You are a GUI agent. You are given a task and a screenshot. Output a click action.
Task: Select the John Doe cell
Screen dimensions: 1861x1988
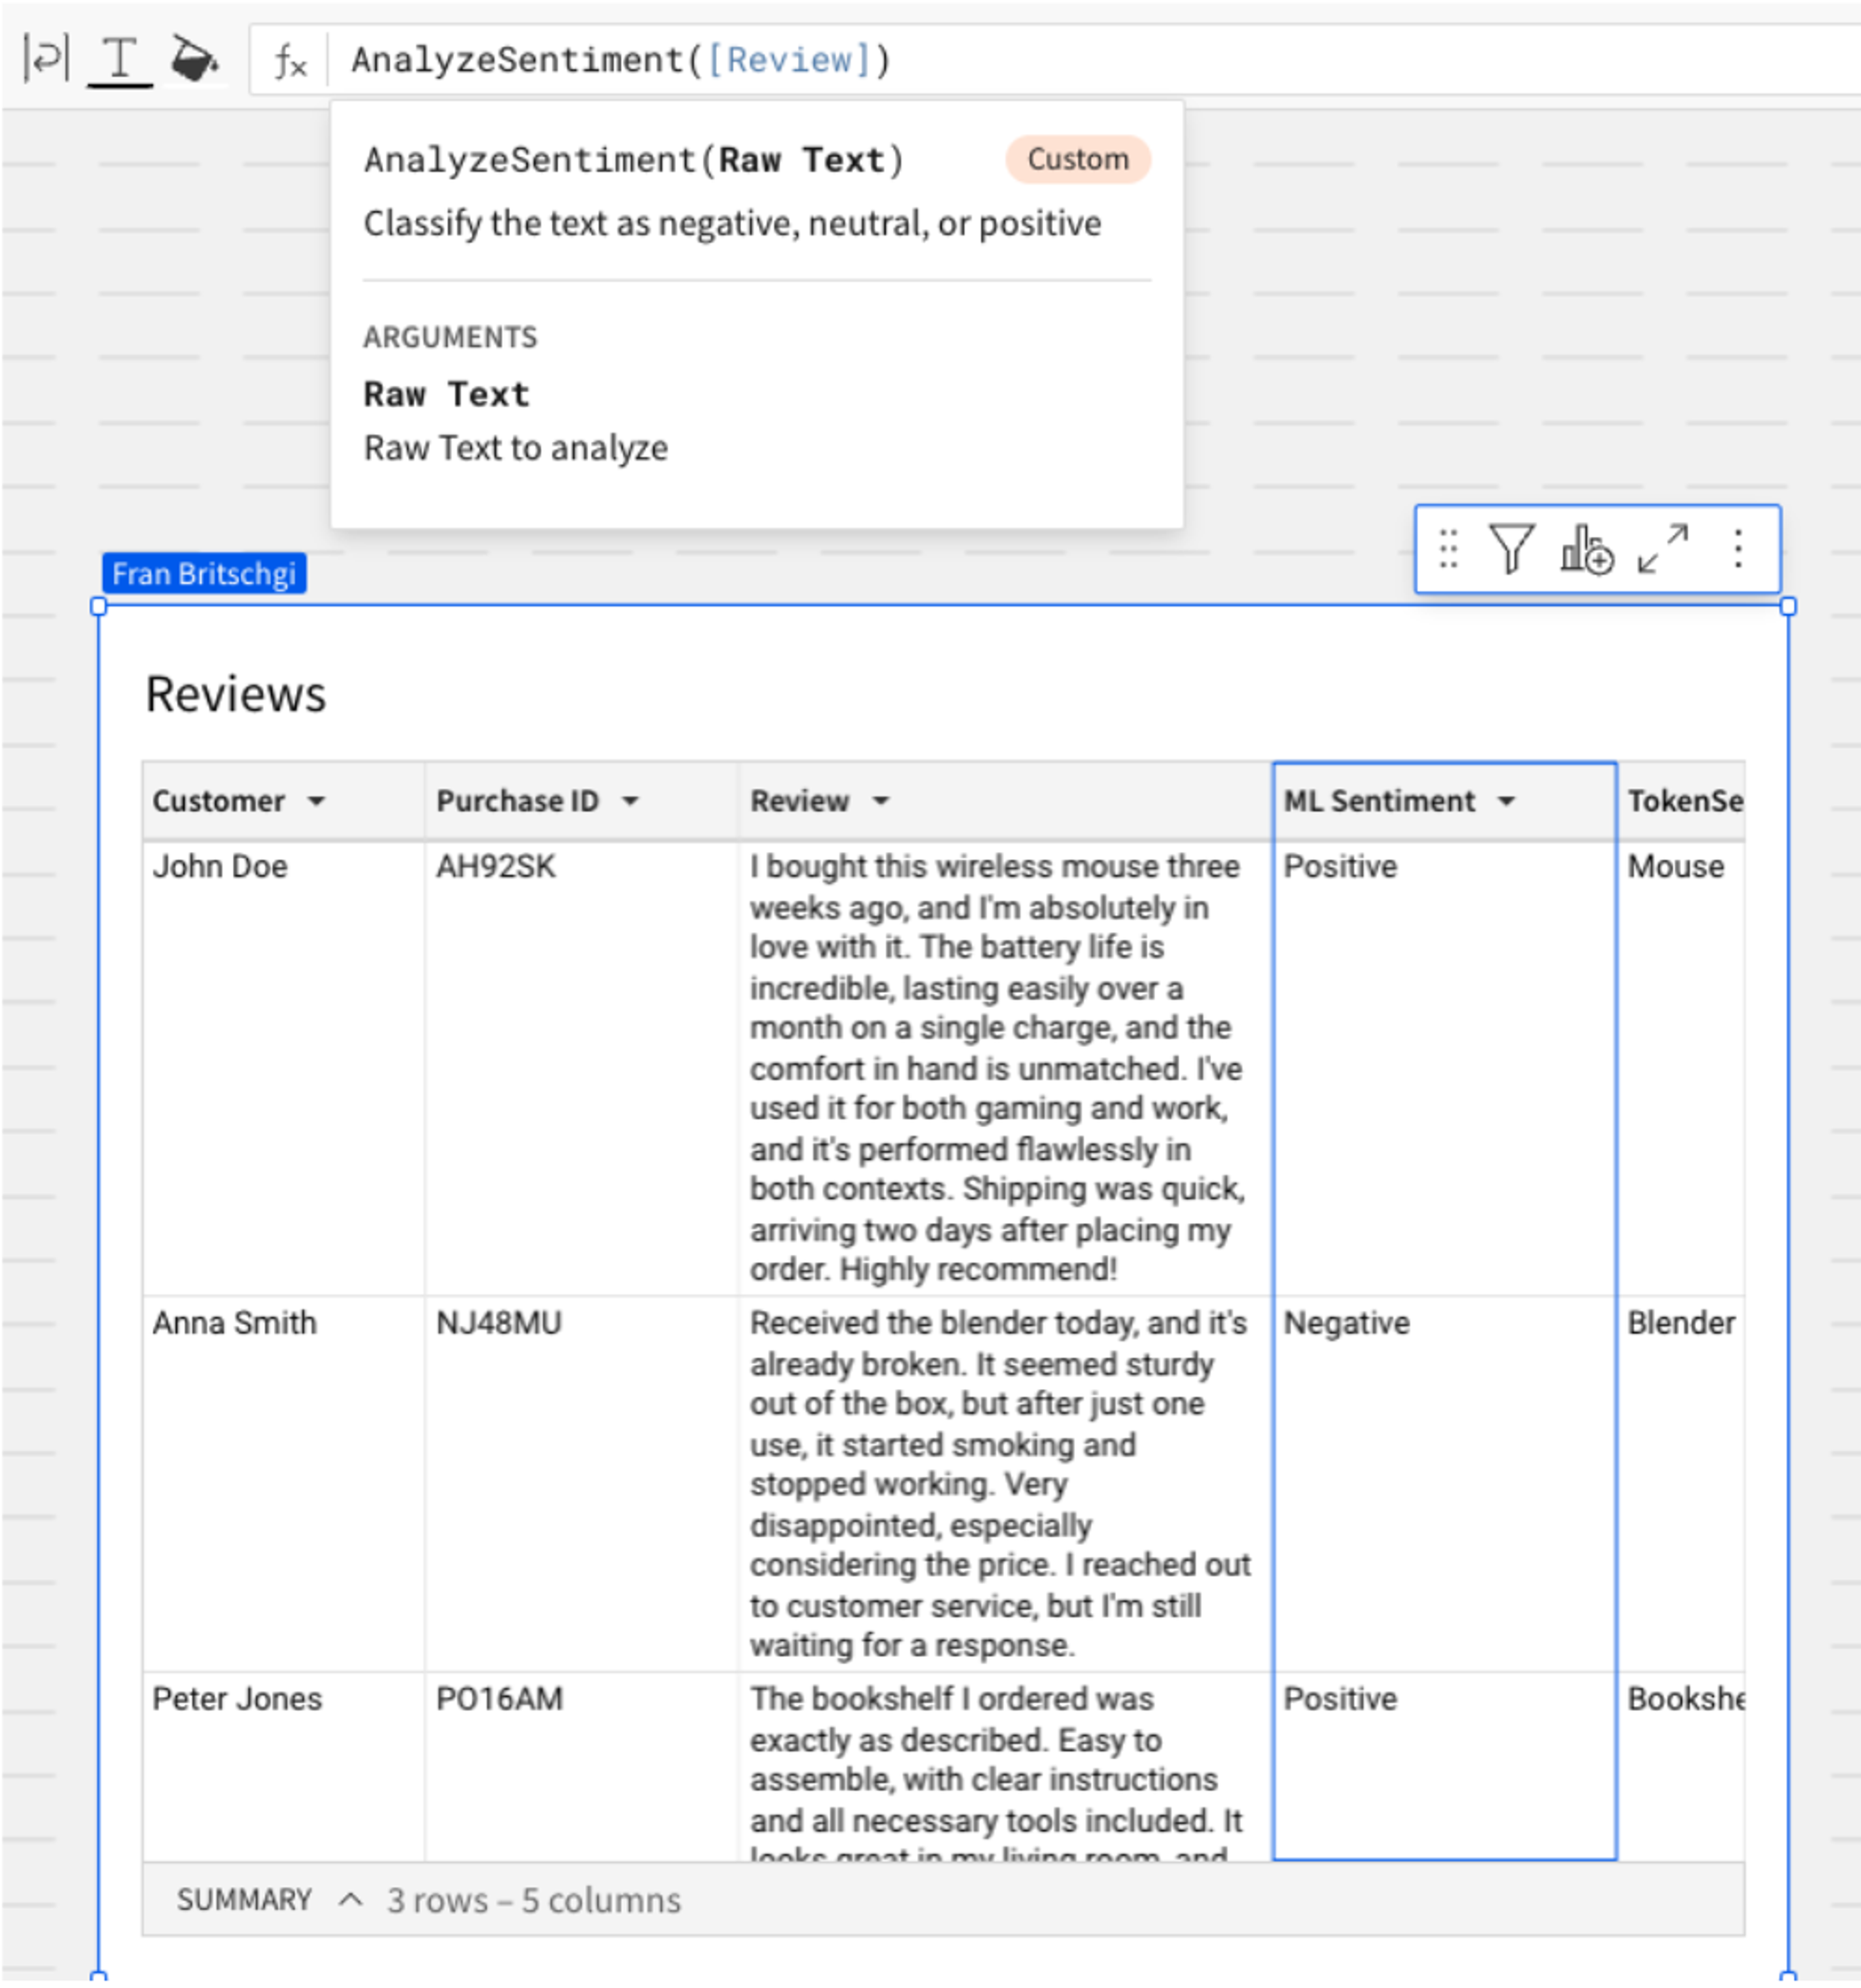point(284,1068)
